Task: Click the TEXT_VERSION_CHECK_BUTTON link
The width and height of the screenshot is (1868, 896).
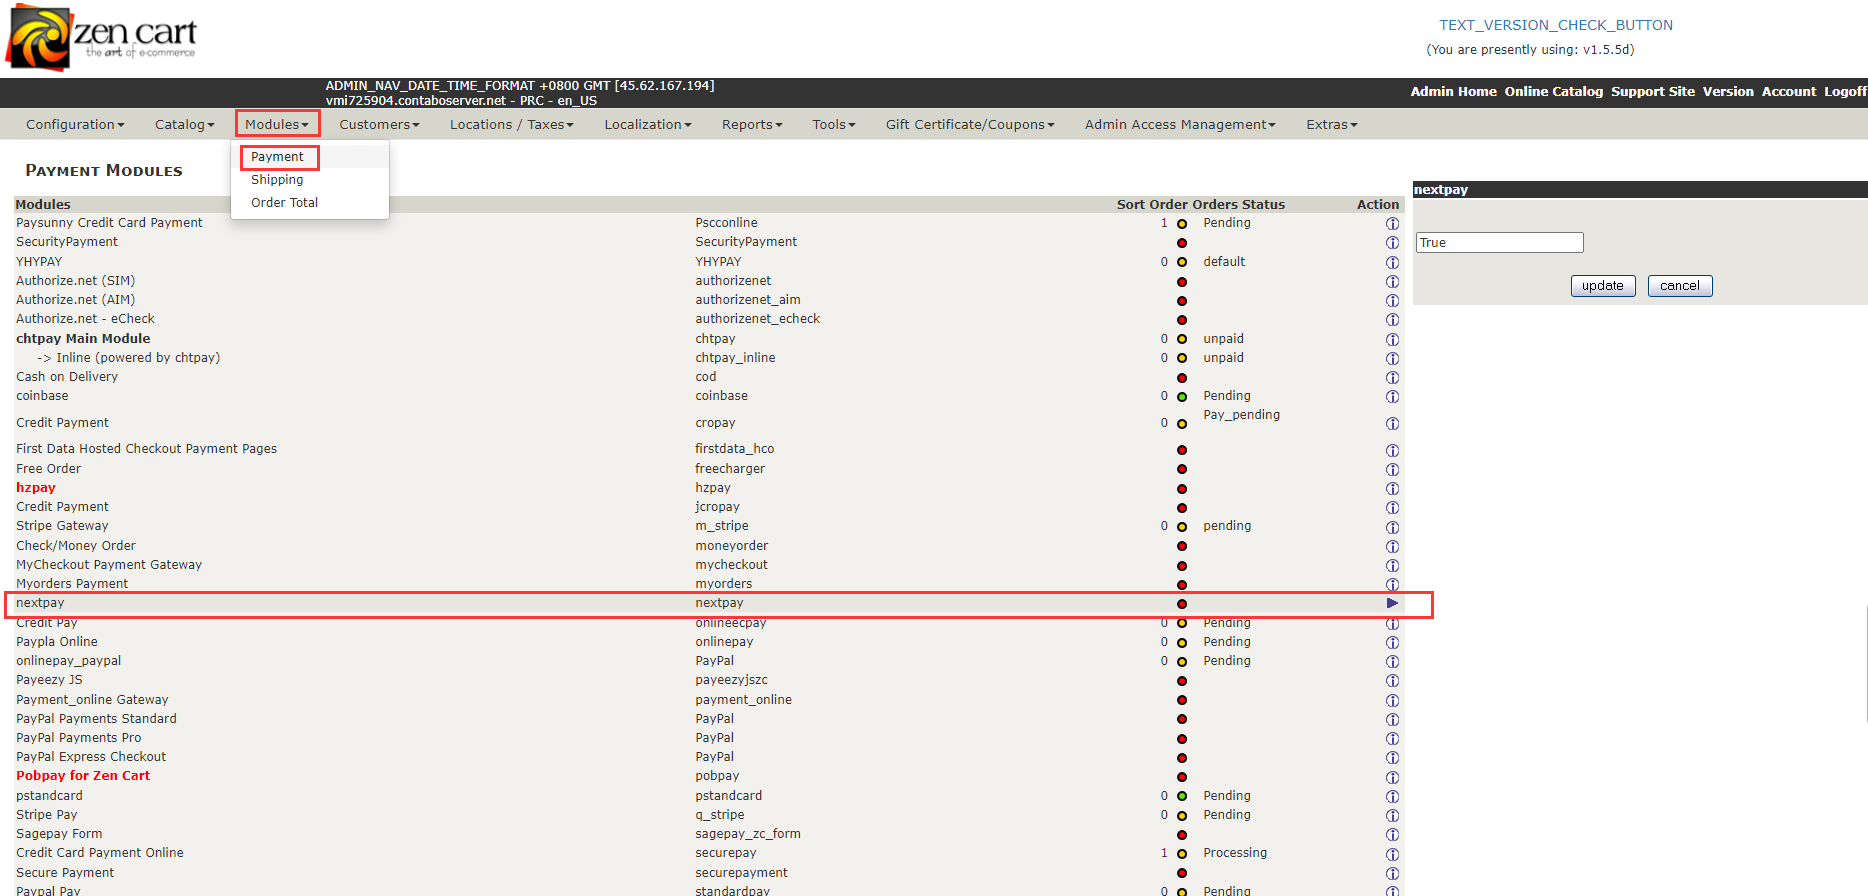Action: pos(1556,25)
